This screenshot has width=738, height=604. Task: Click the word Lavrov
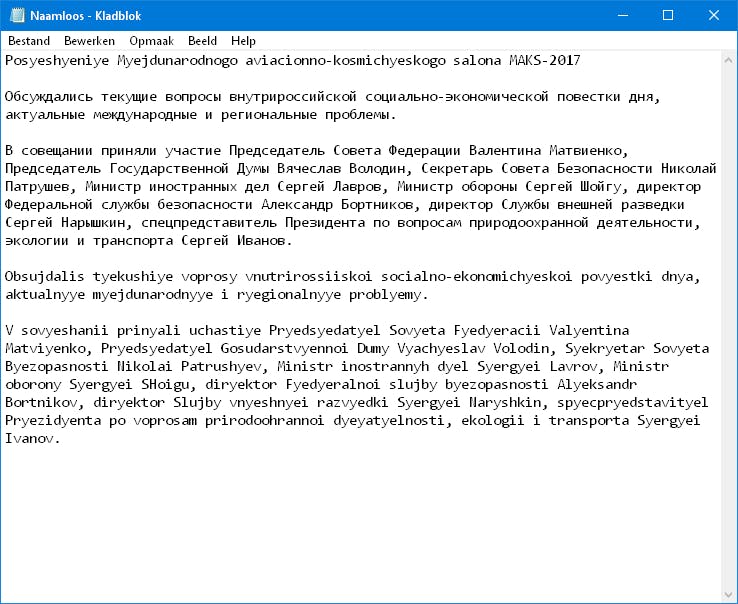(x=573, y=366)
